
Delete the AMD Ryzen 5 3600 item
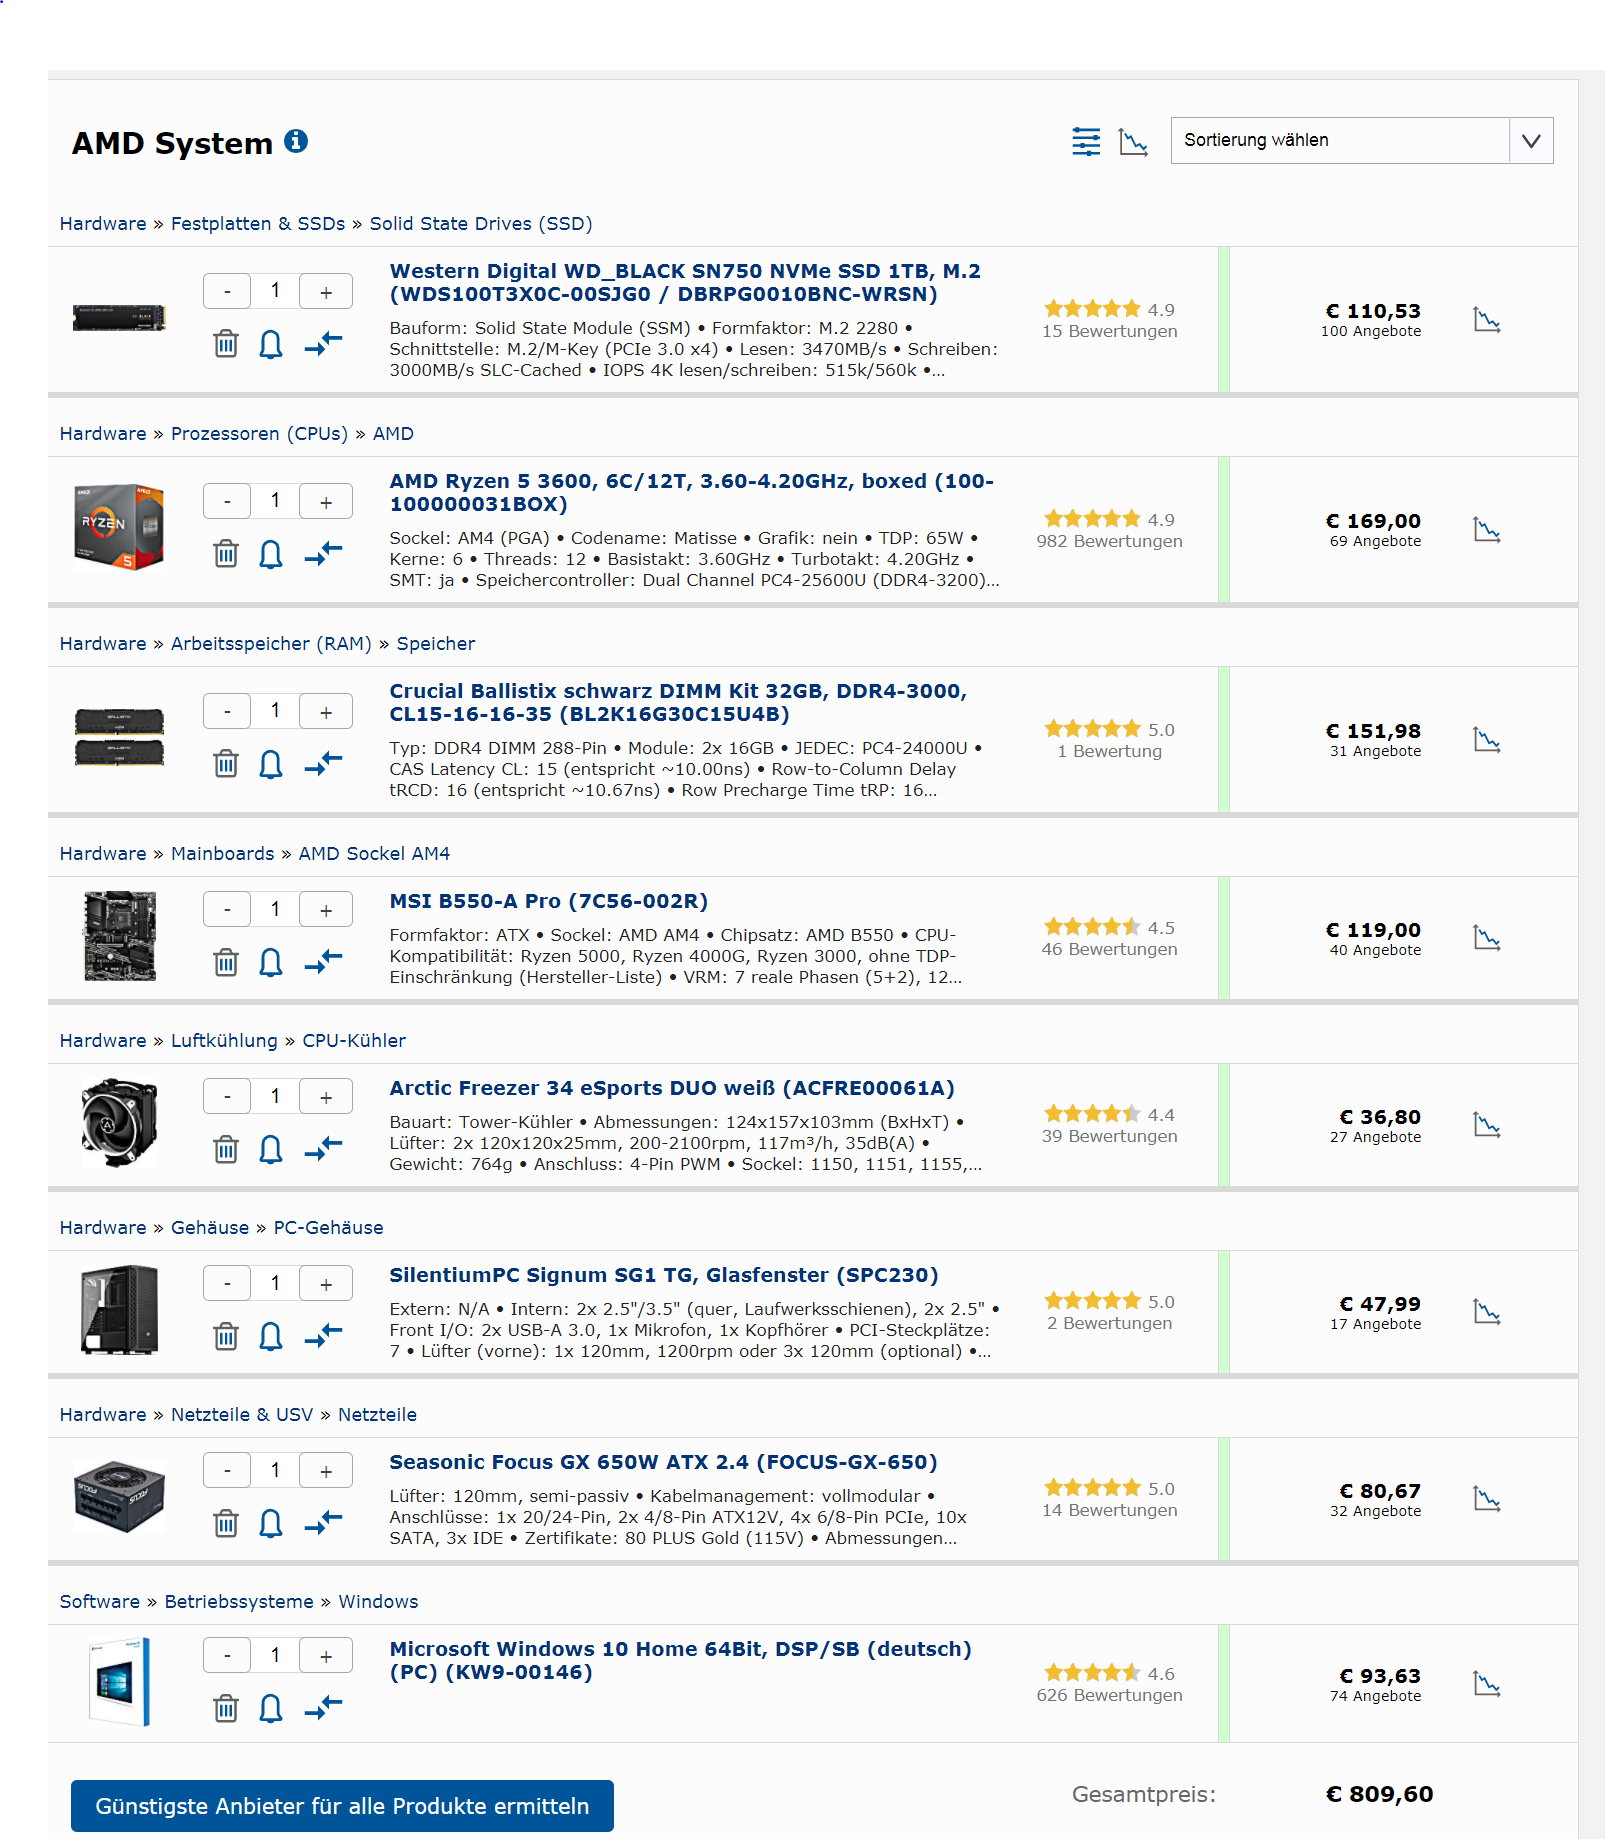[226, 554]
